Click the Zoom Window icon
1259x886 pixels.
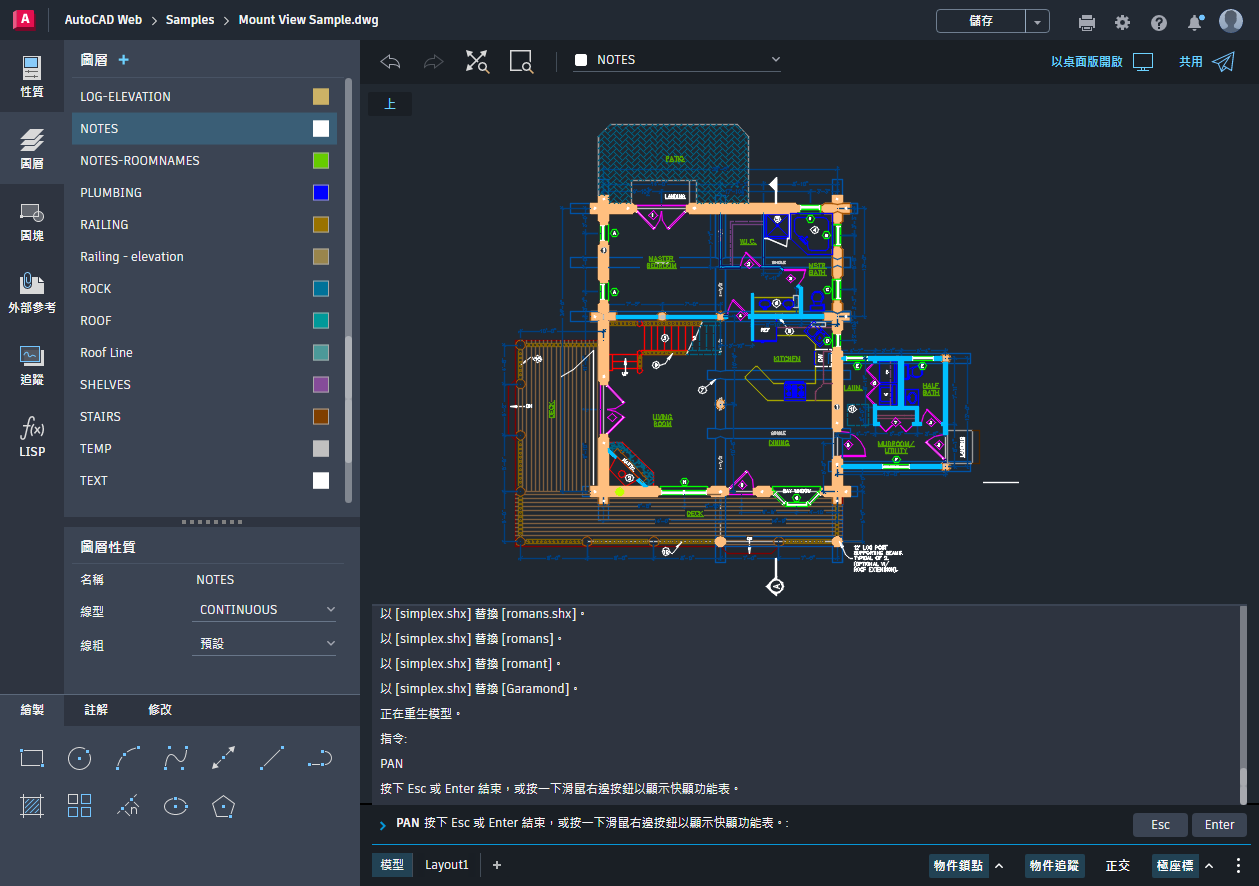click(521, 62)
